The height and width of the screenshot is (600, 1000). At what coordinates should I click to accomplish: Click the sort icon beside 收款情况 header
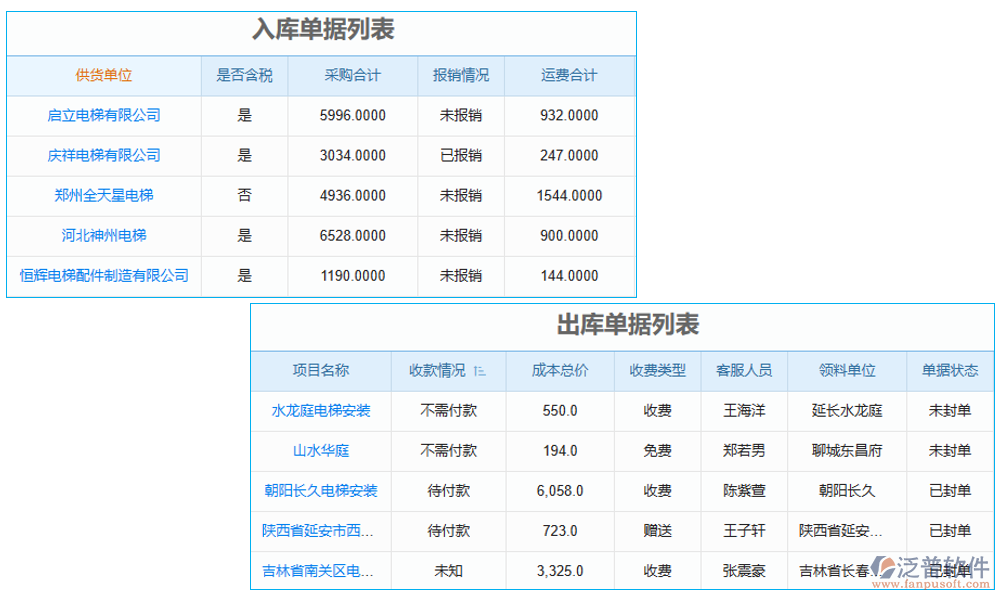pyautogui.click(x=480, y=370)
